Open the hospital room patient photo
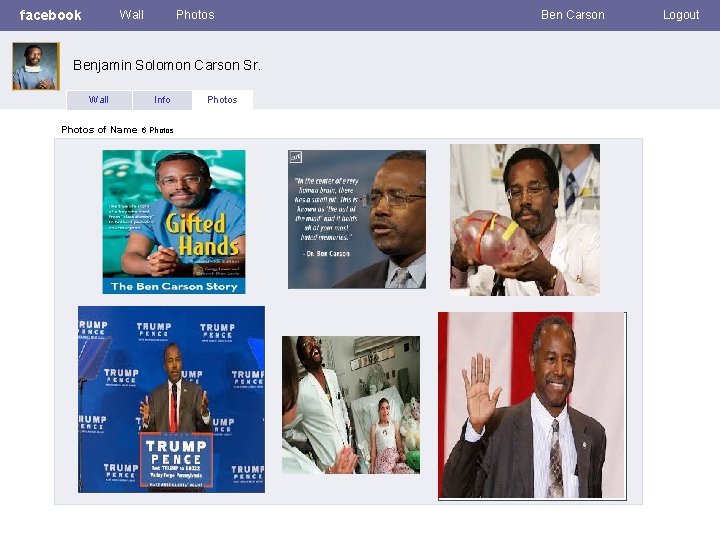Screen dimensions: 720x540 point(351,405)
